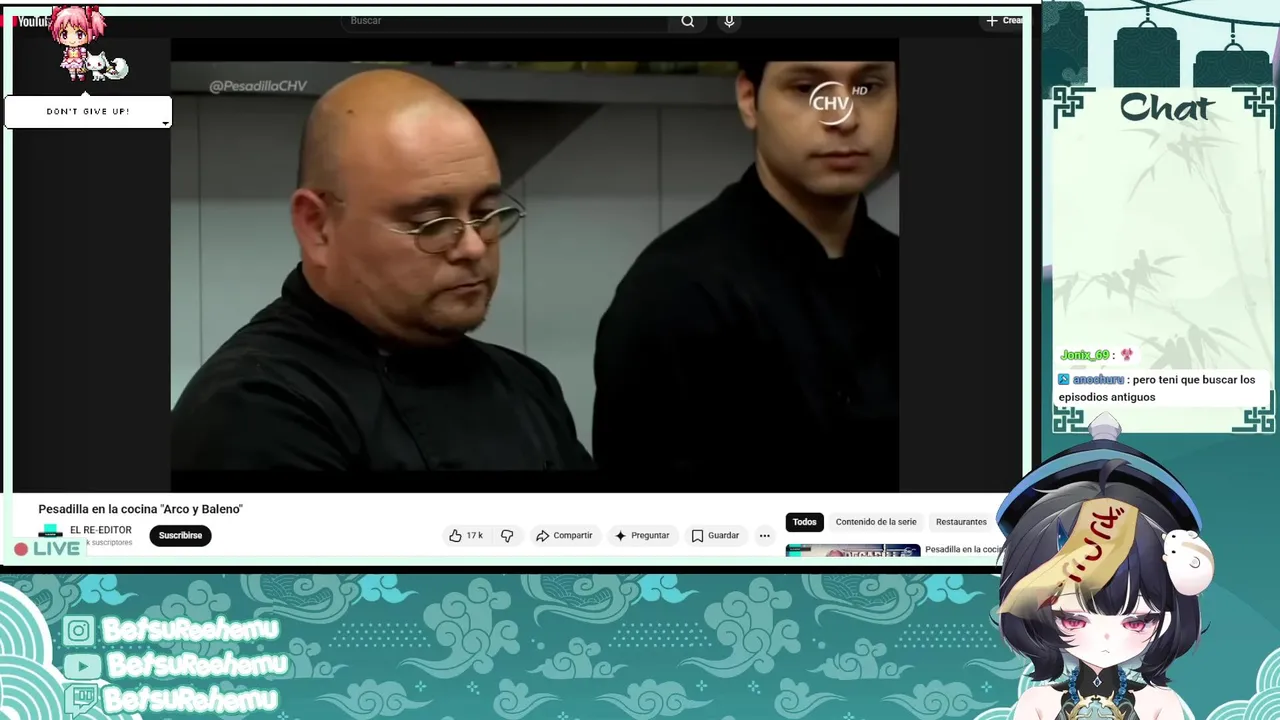Image resolution: width=1280 pixels, height=720 pixels.
Task: Click the LIVE indicator badge
Action: tap(47, 549)
